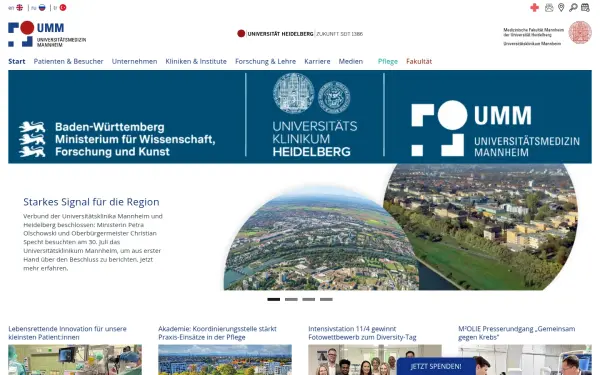Viewport: 600px width, 375px height.
Task: Click the red Medizinische Fakultät Mannheim seal
Action: (580, 33)
